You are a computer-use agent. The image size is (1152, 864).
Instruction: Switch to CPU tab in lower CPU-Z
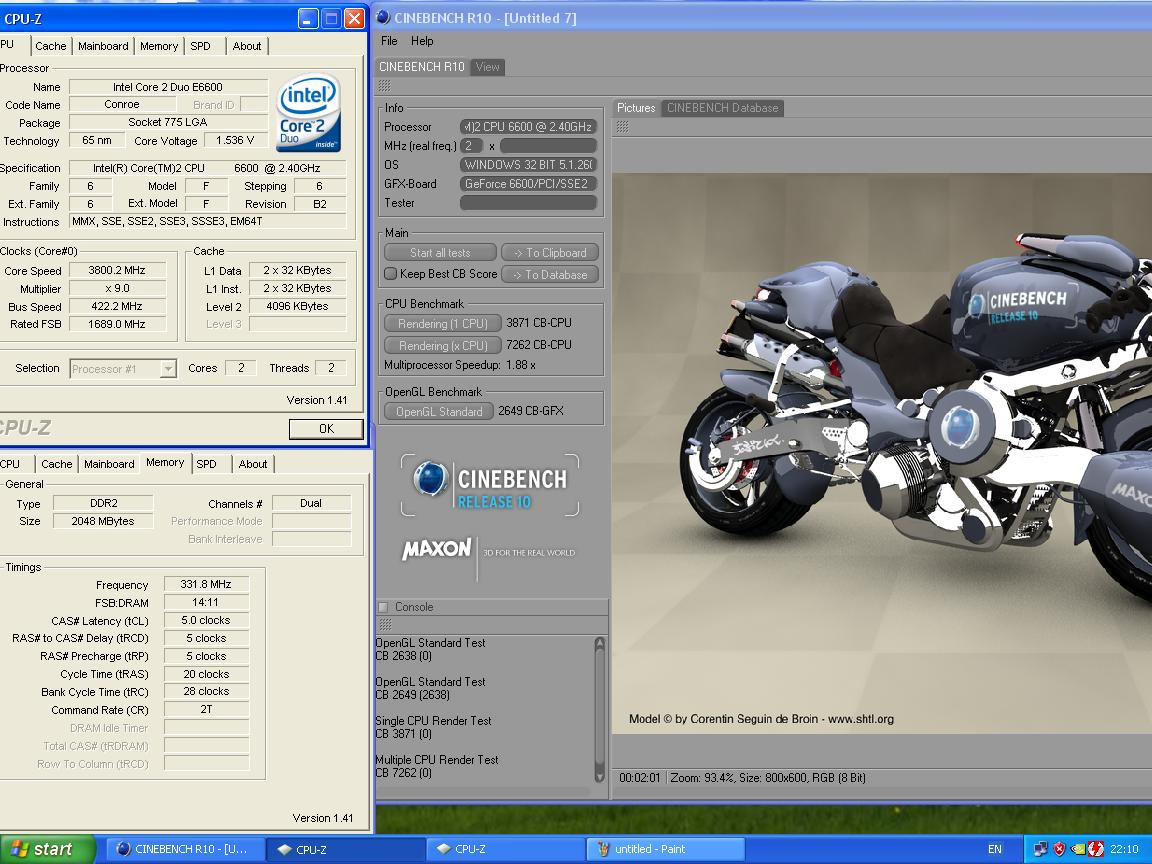click(12, 464)
